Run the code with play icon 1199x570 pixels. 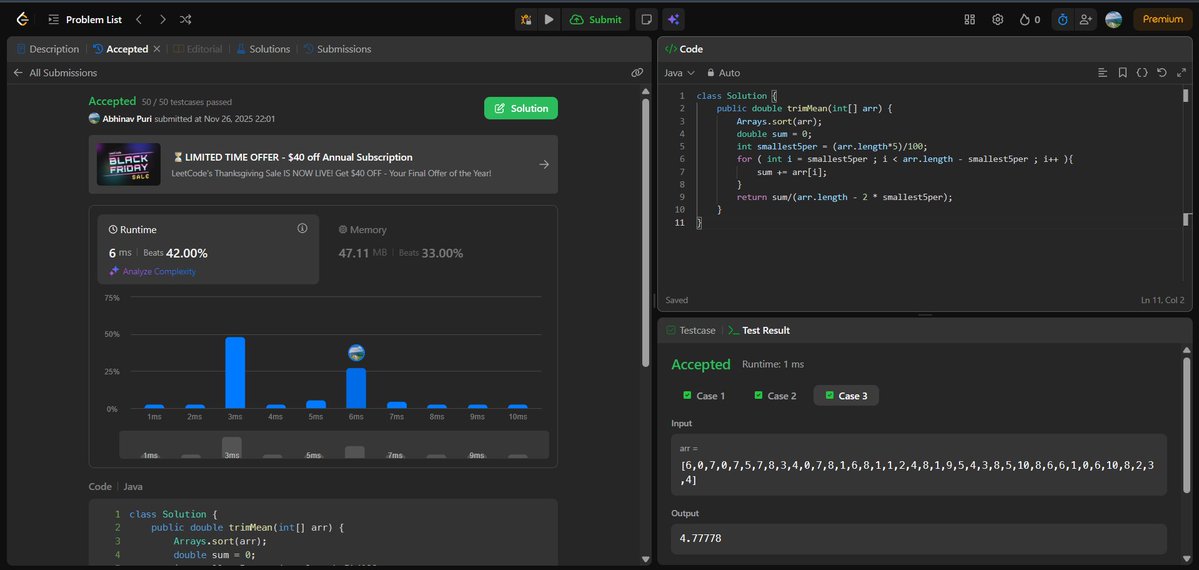coord(549,19)
